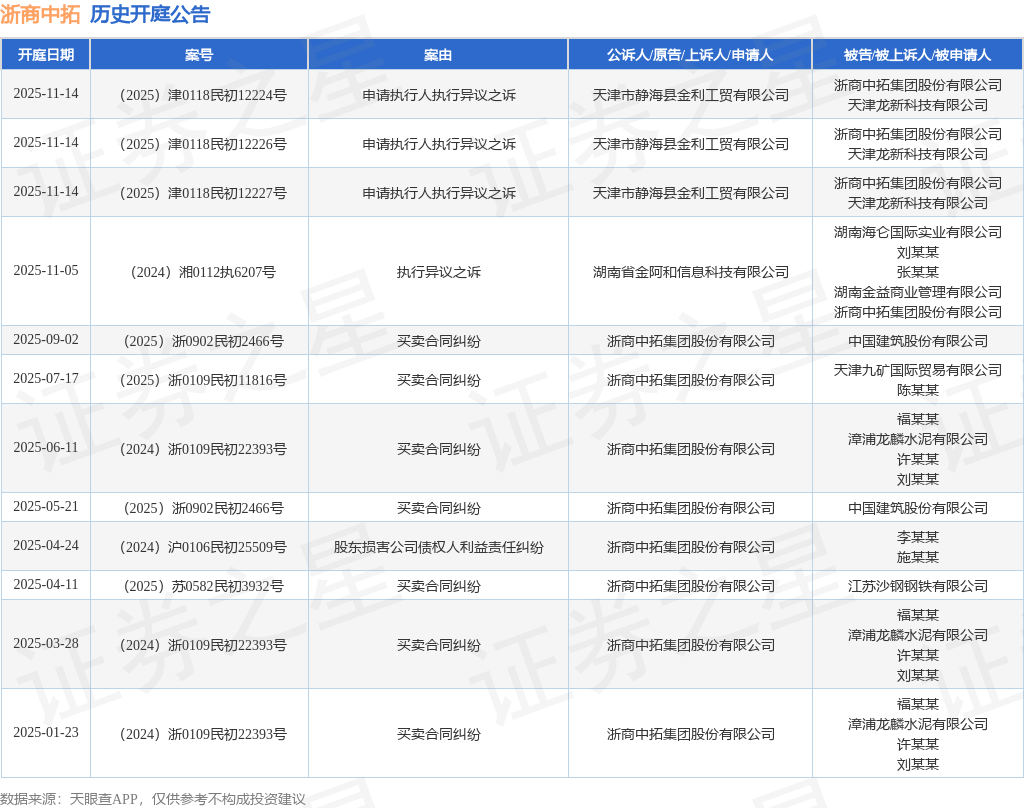Click the date 2025-06-11
Image resolution: width=1024 pixels, height=808 pixels.
pyautogui.click(x=46, y=447)
